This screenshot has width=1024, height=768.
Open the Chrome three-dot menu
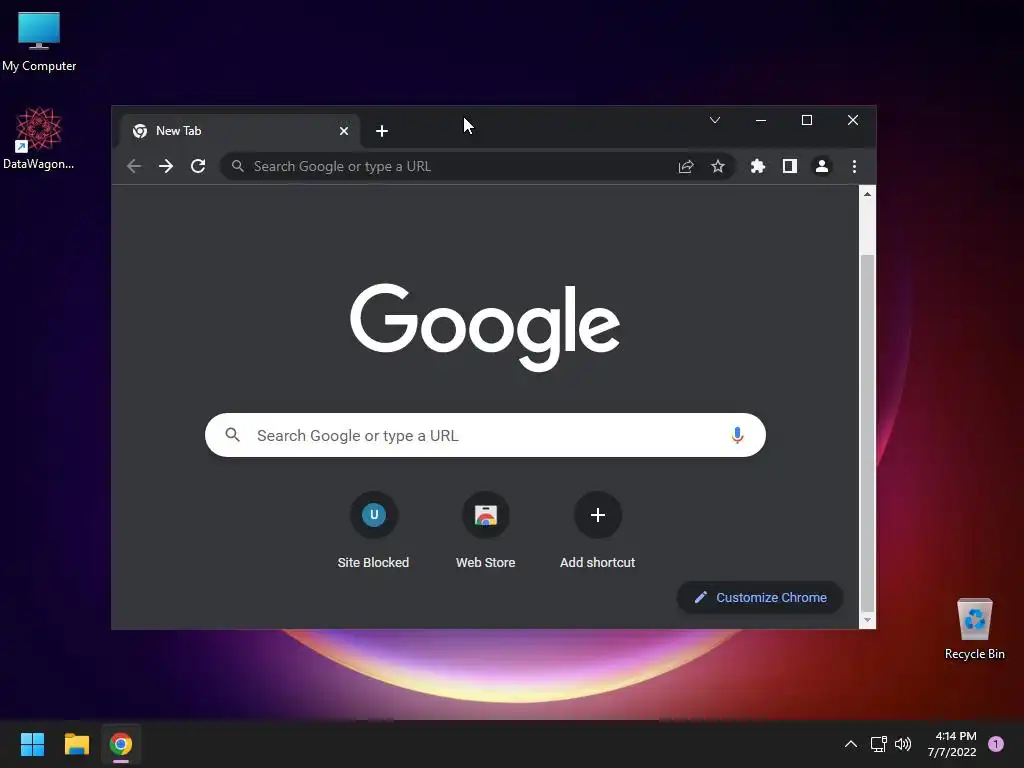click(854, 167)
